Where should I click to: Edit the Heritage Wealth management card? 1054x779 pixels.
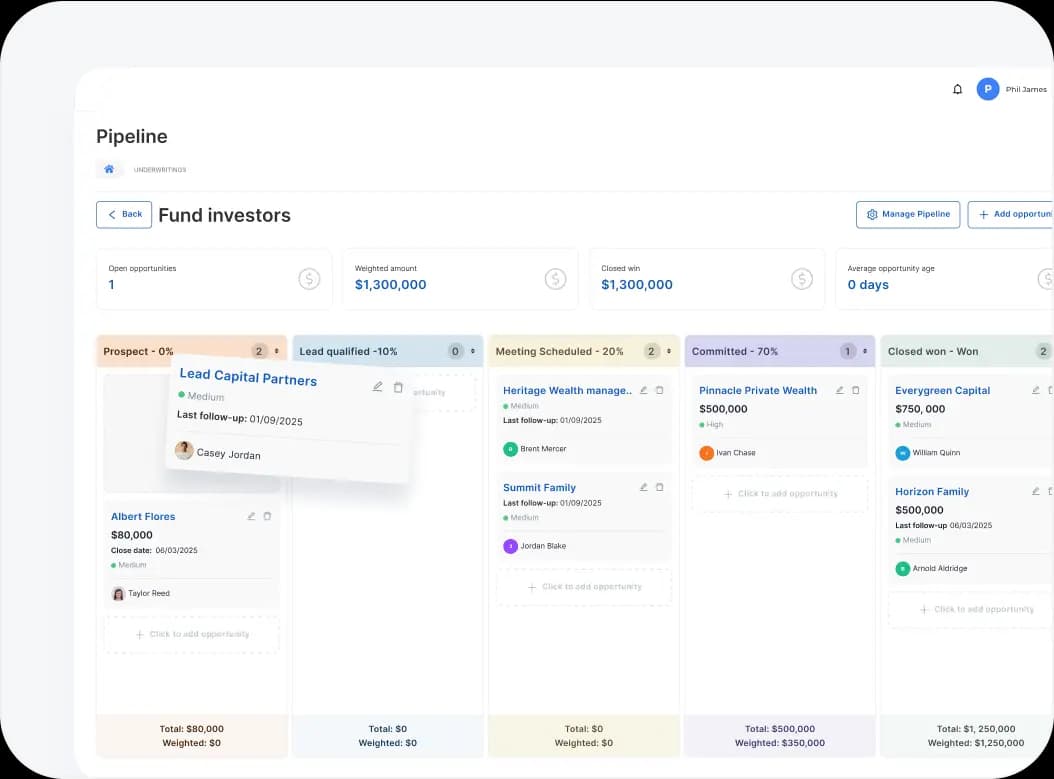pyautogui.click(x=643, y=390)
